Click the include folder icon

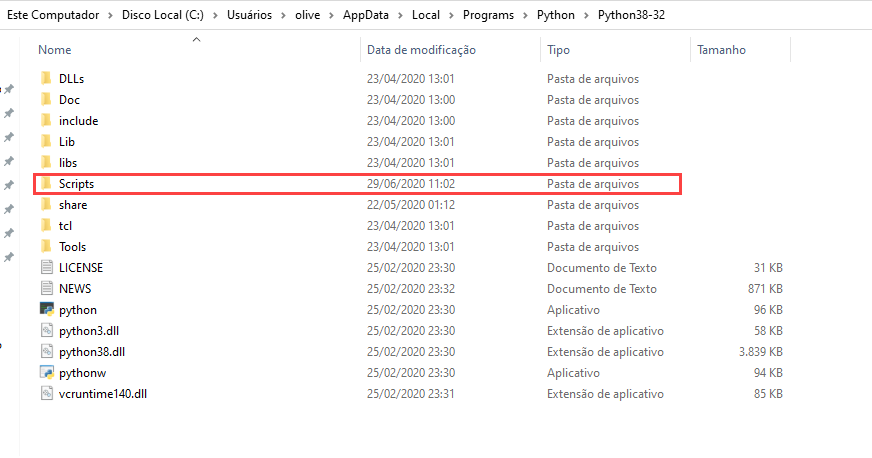47,121
